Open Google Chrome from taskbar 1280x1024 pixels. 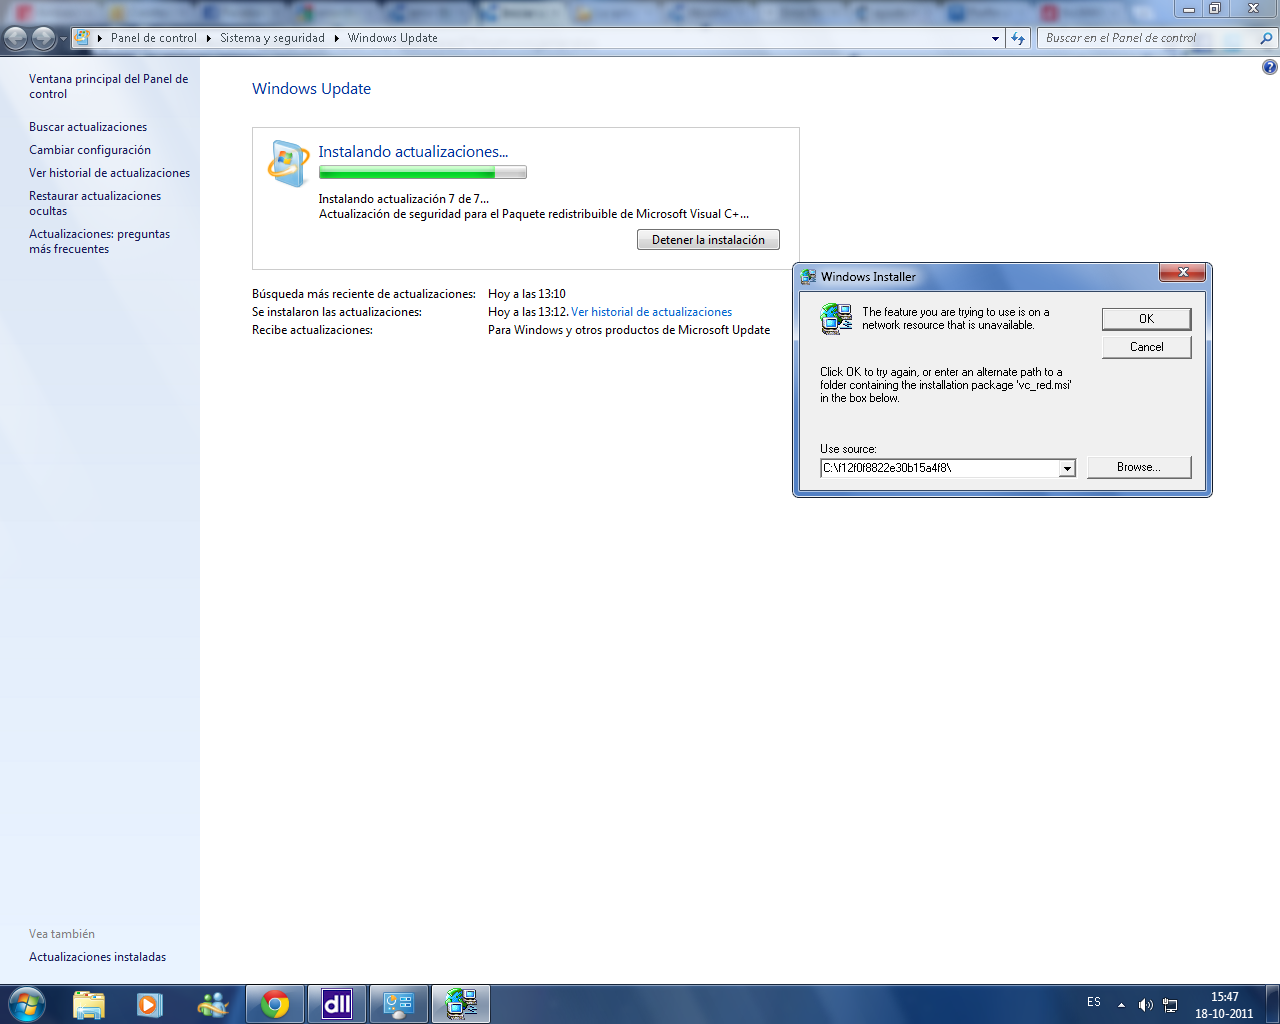275,1004
